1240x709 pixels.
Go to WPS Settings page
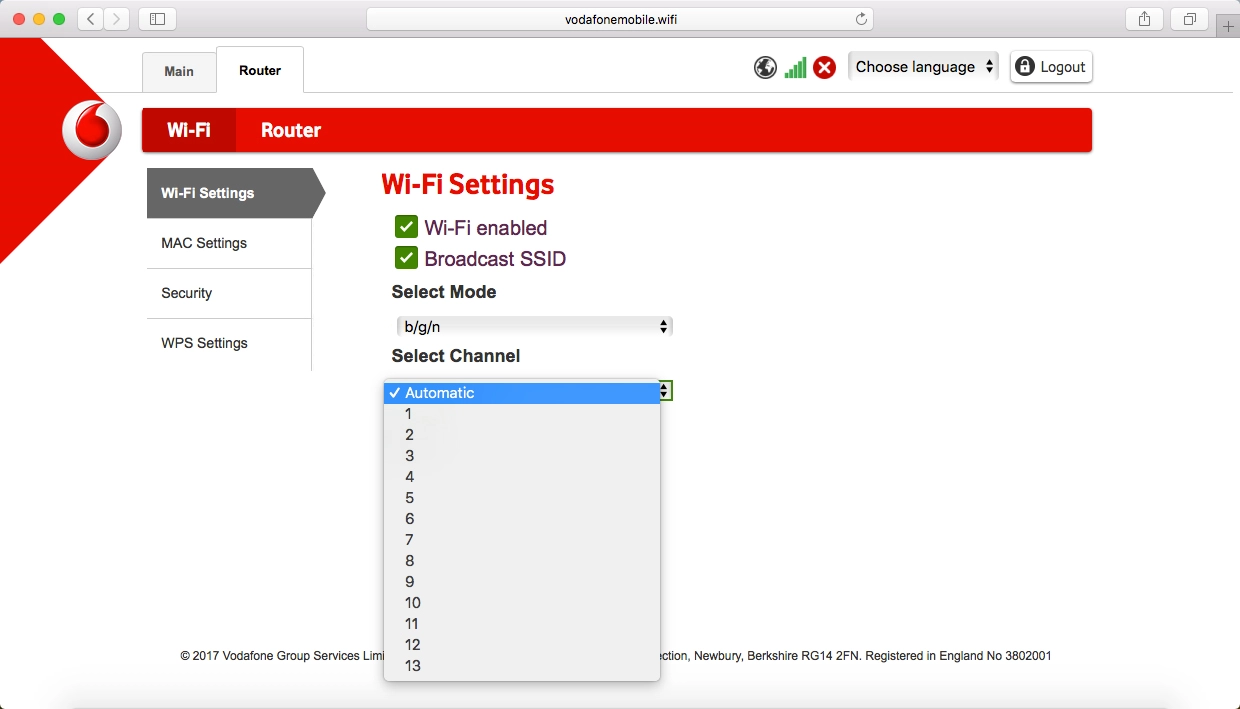204,343
